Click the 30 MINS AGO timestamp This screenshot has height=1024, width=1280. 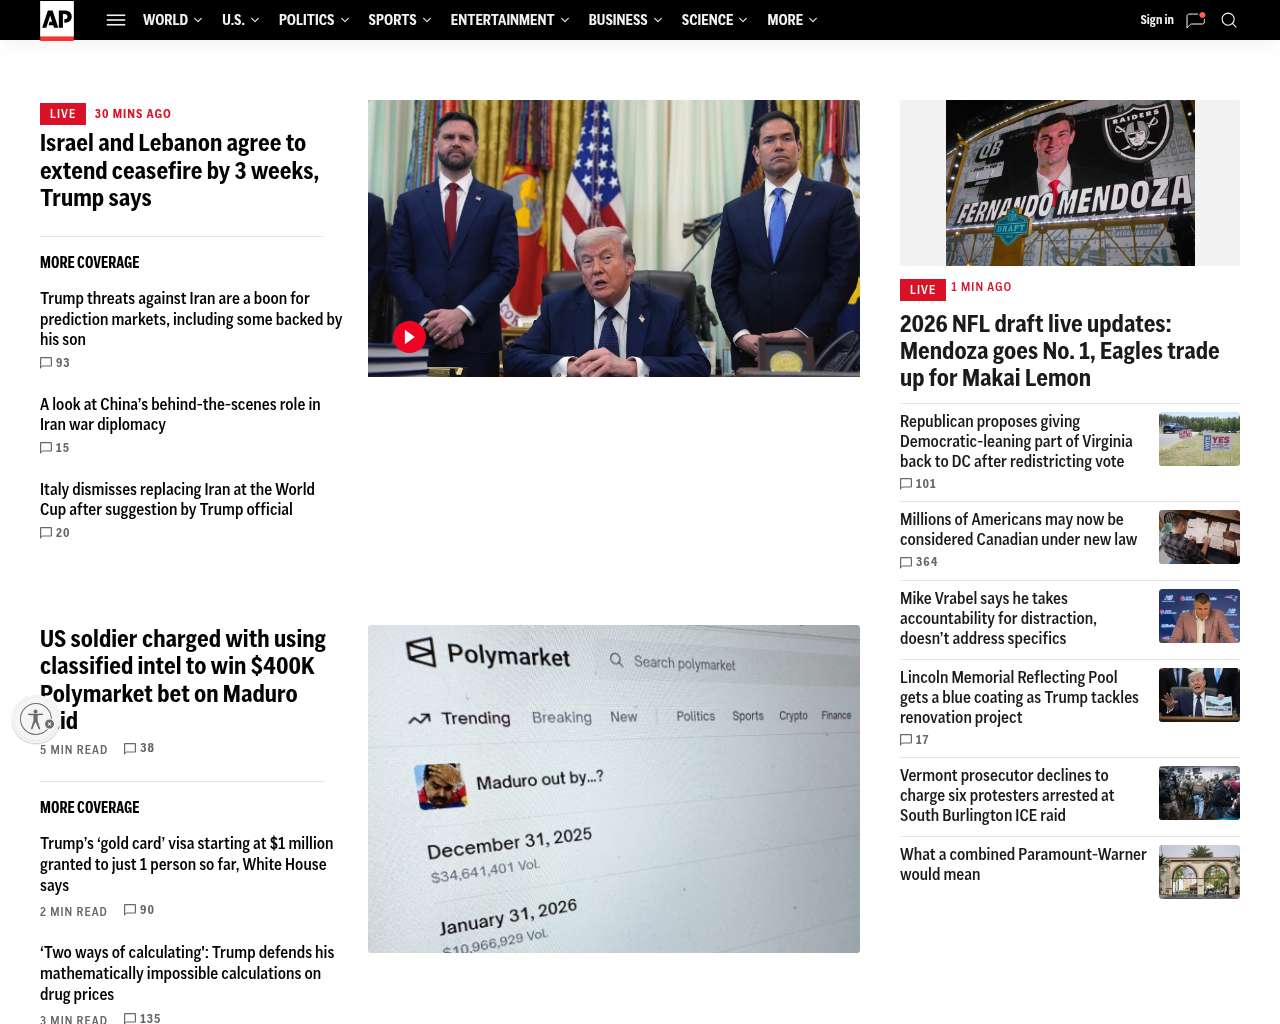pyautogui.click(x=133, y=114)
